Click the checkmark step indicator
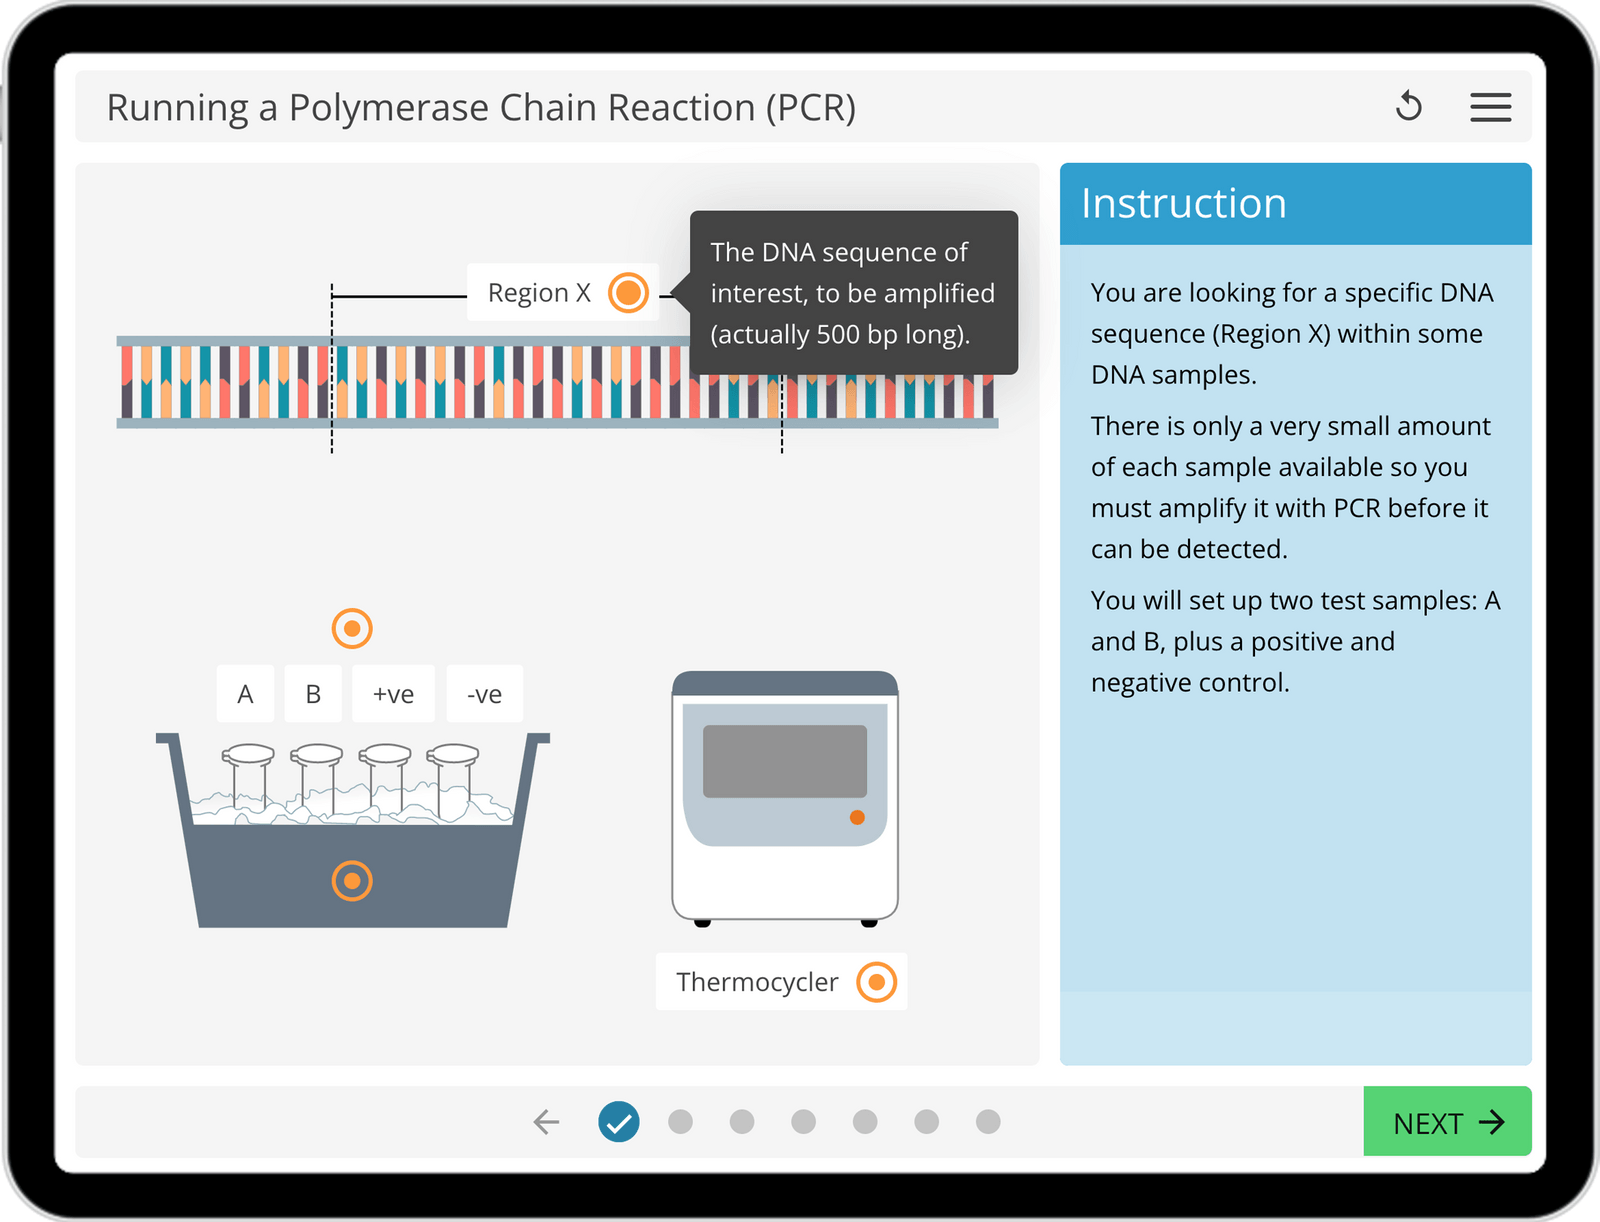Screen dimensions: 1600x1222 617,1121
